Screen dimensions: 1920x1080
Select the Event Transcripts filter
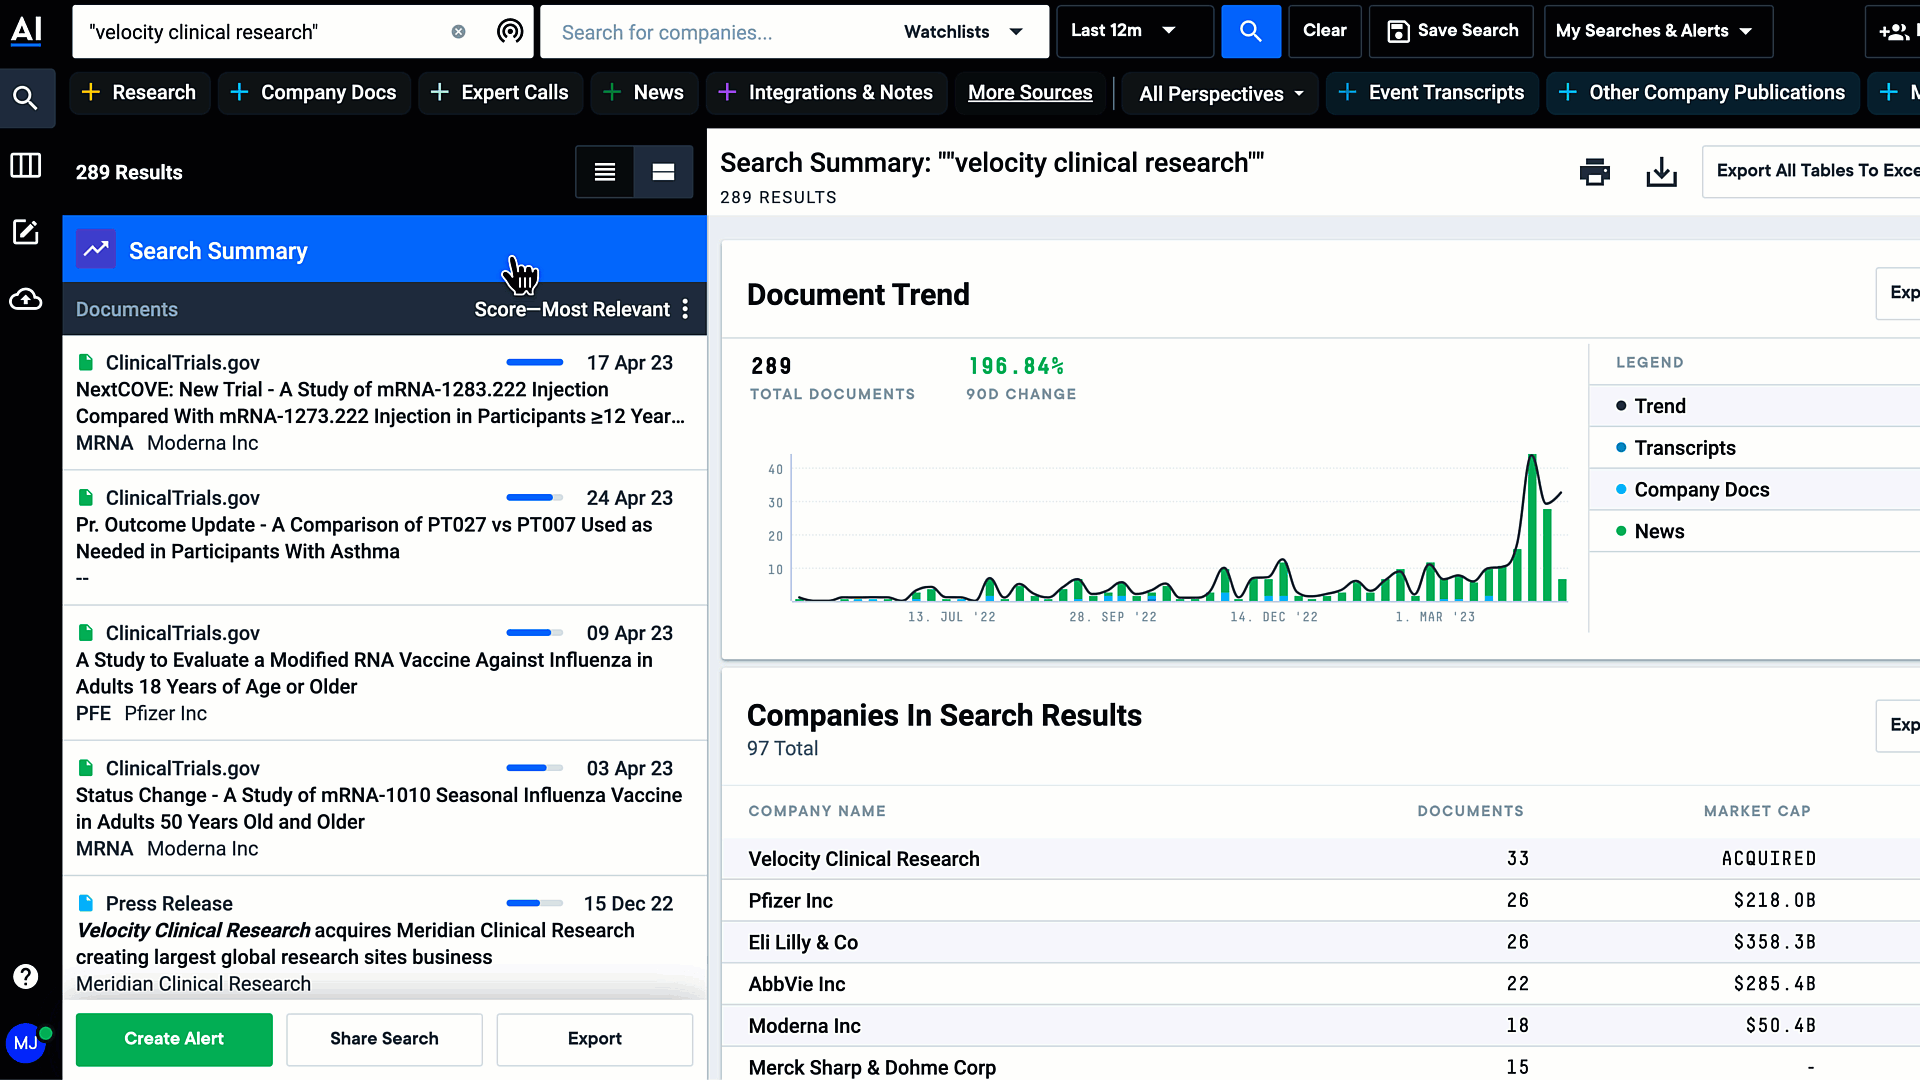pyautogui.click(x=1432, y=93)
